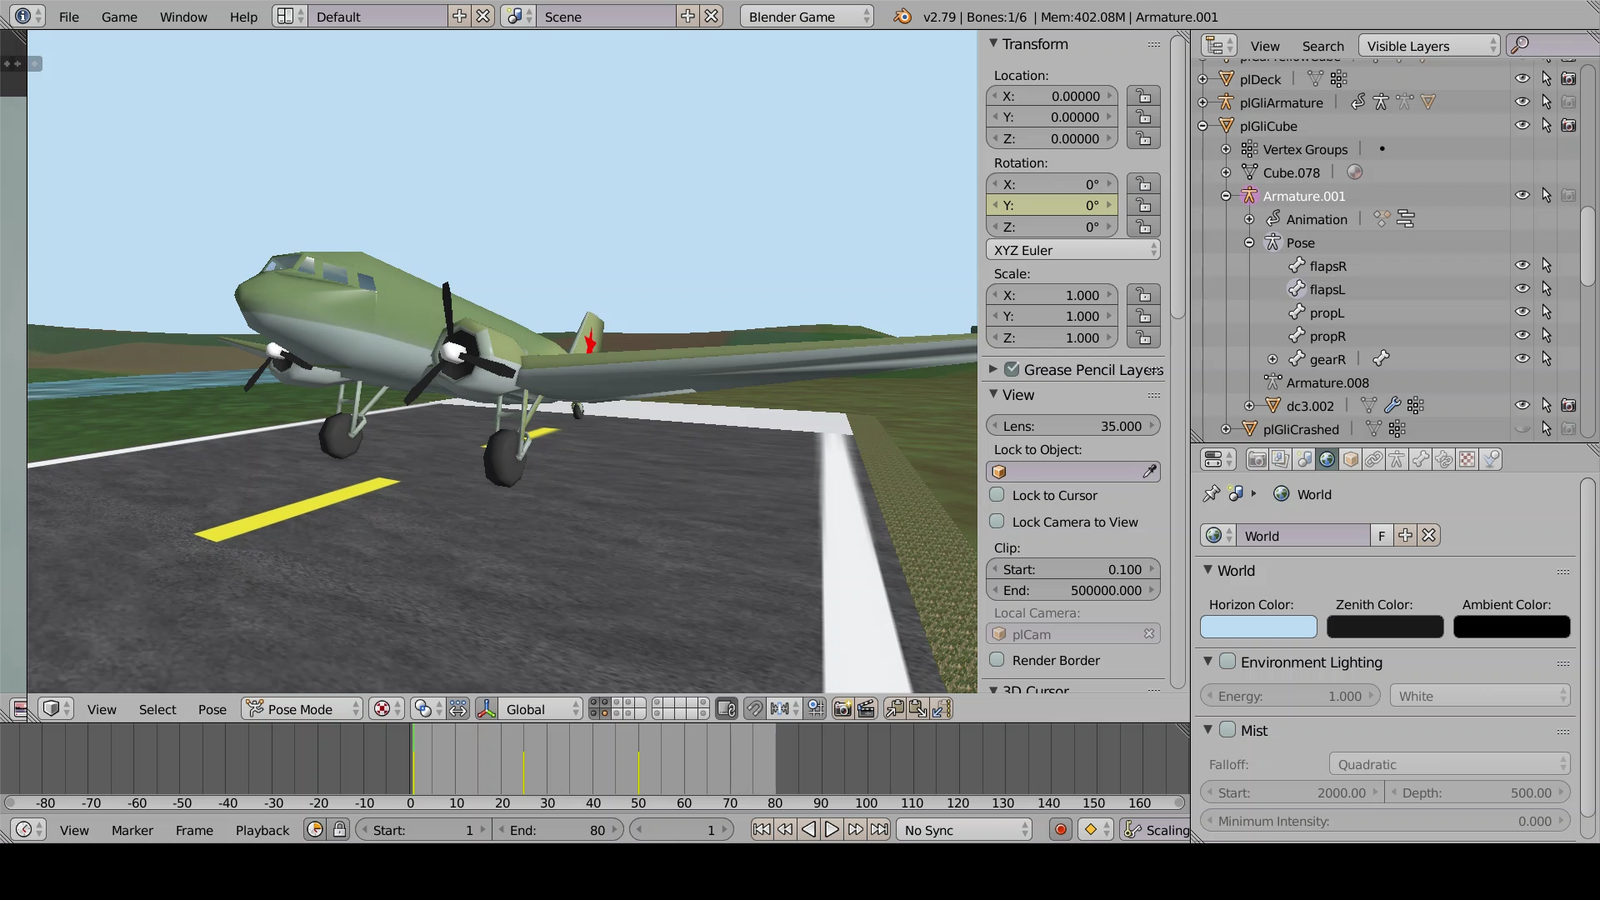Enable the Lock Camera to View checkbox
This screenshot has height=900, width=1600.
click(x=997, y=521)
